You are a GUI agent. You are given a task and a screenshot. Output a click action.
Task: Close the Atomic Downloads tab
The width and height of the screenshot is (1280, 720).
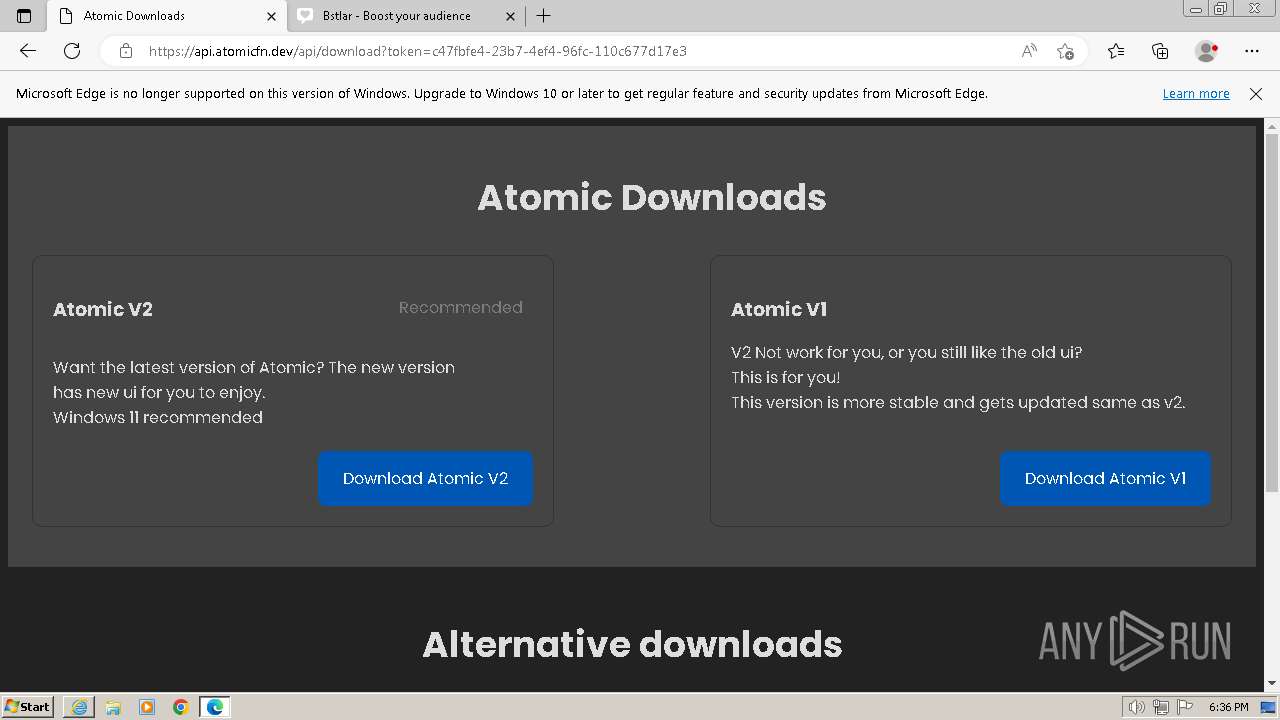pos(271,16)
